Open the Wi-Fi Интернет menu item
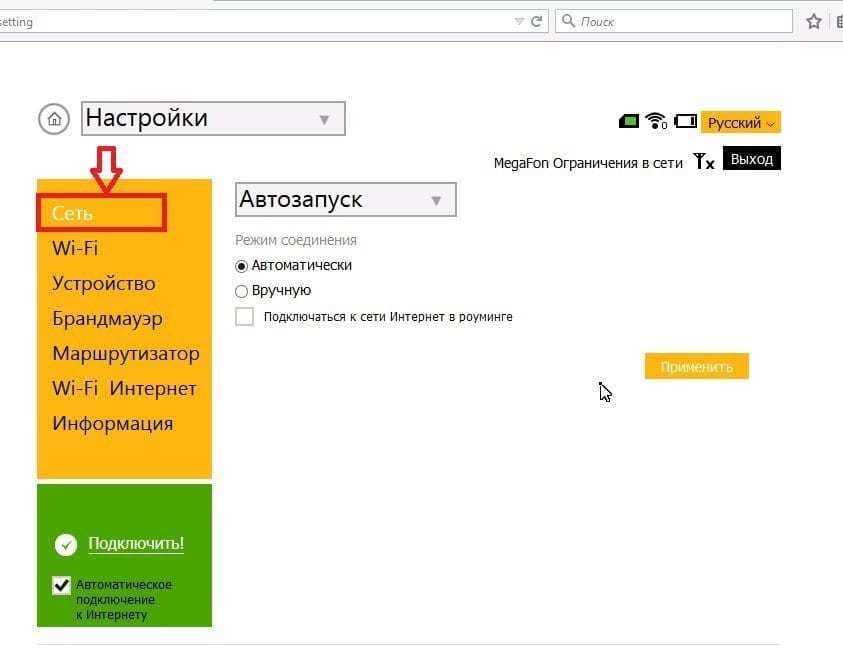 [x=124, y=389]
